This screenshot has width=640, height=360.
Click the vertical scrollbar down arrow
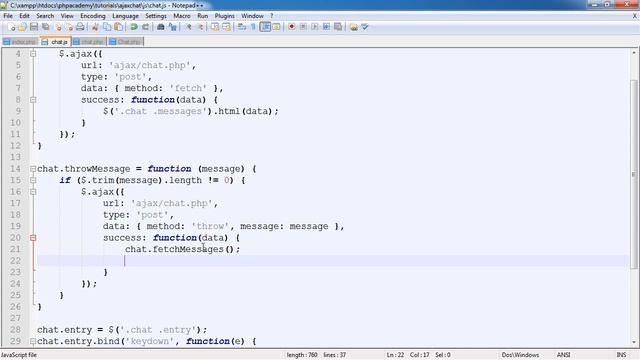(634, 342)
